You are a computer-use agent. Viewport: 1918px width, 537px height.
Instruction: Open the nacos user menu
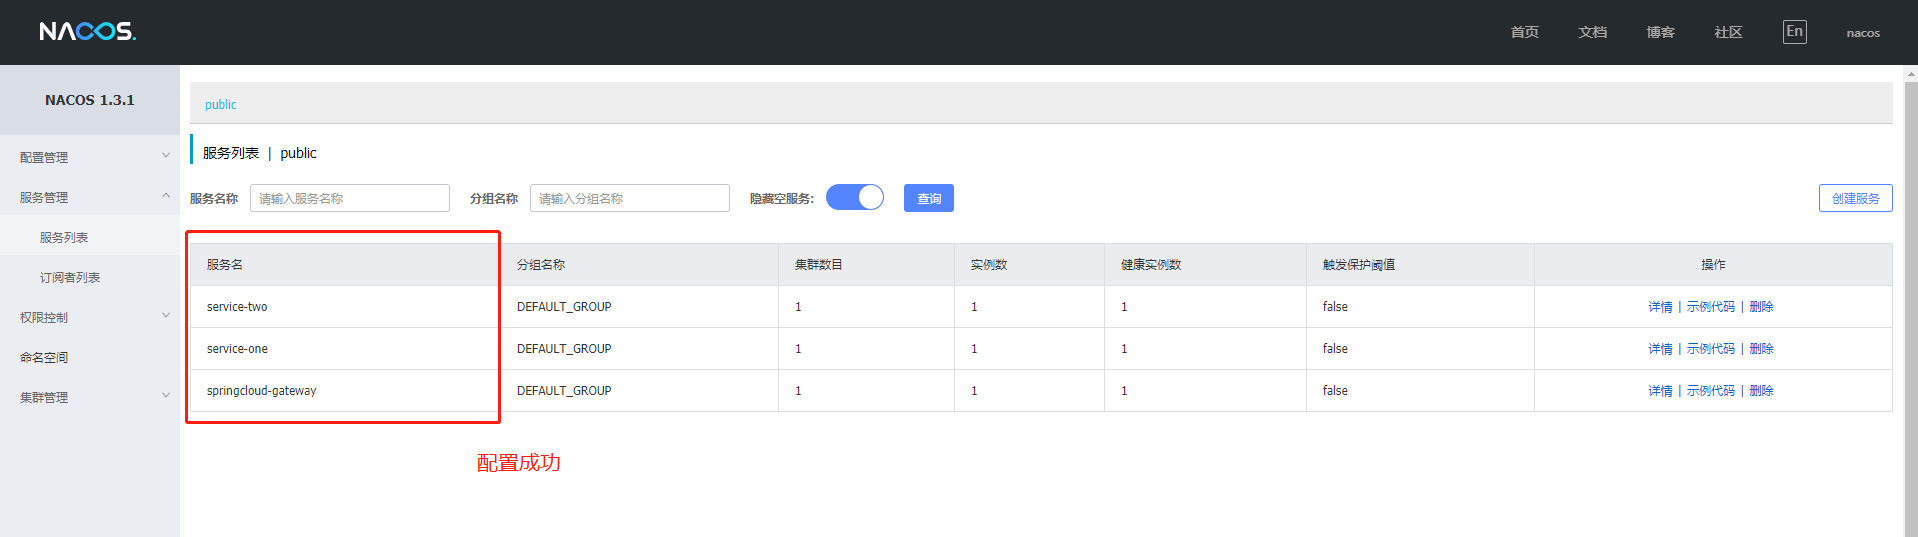(1863, 33)
